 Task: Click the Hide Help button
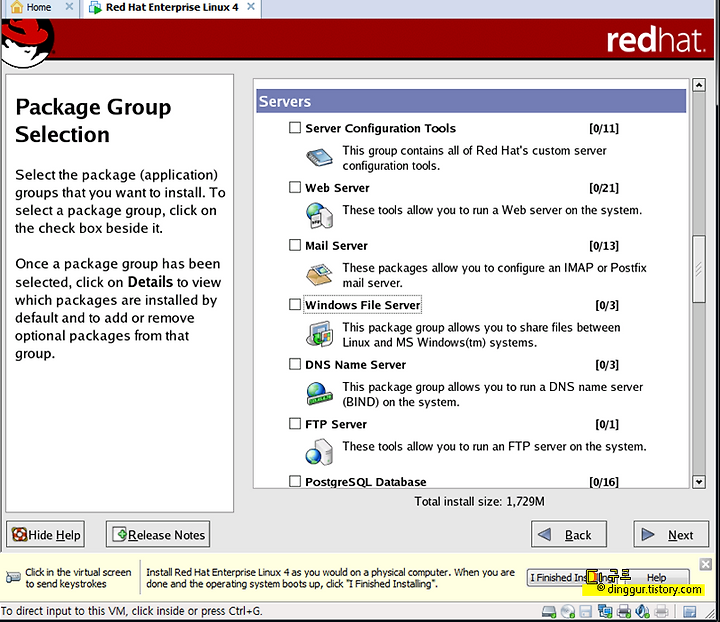click(45, 534)
